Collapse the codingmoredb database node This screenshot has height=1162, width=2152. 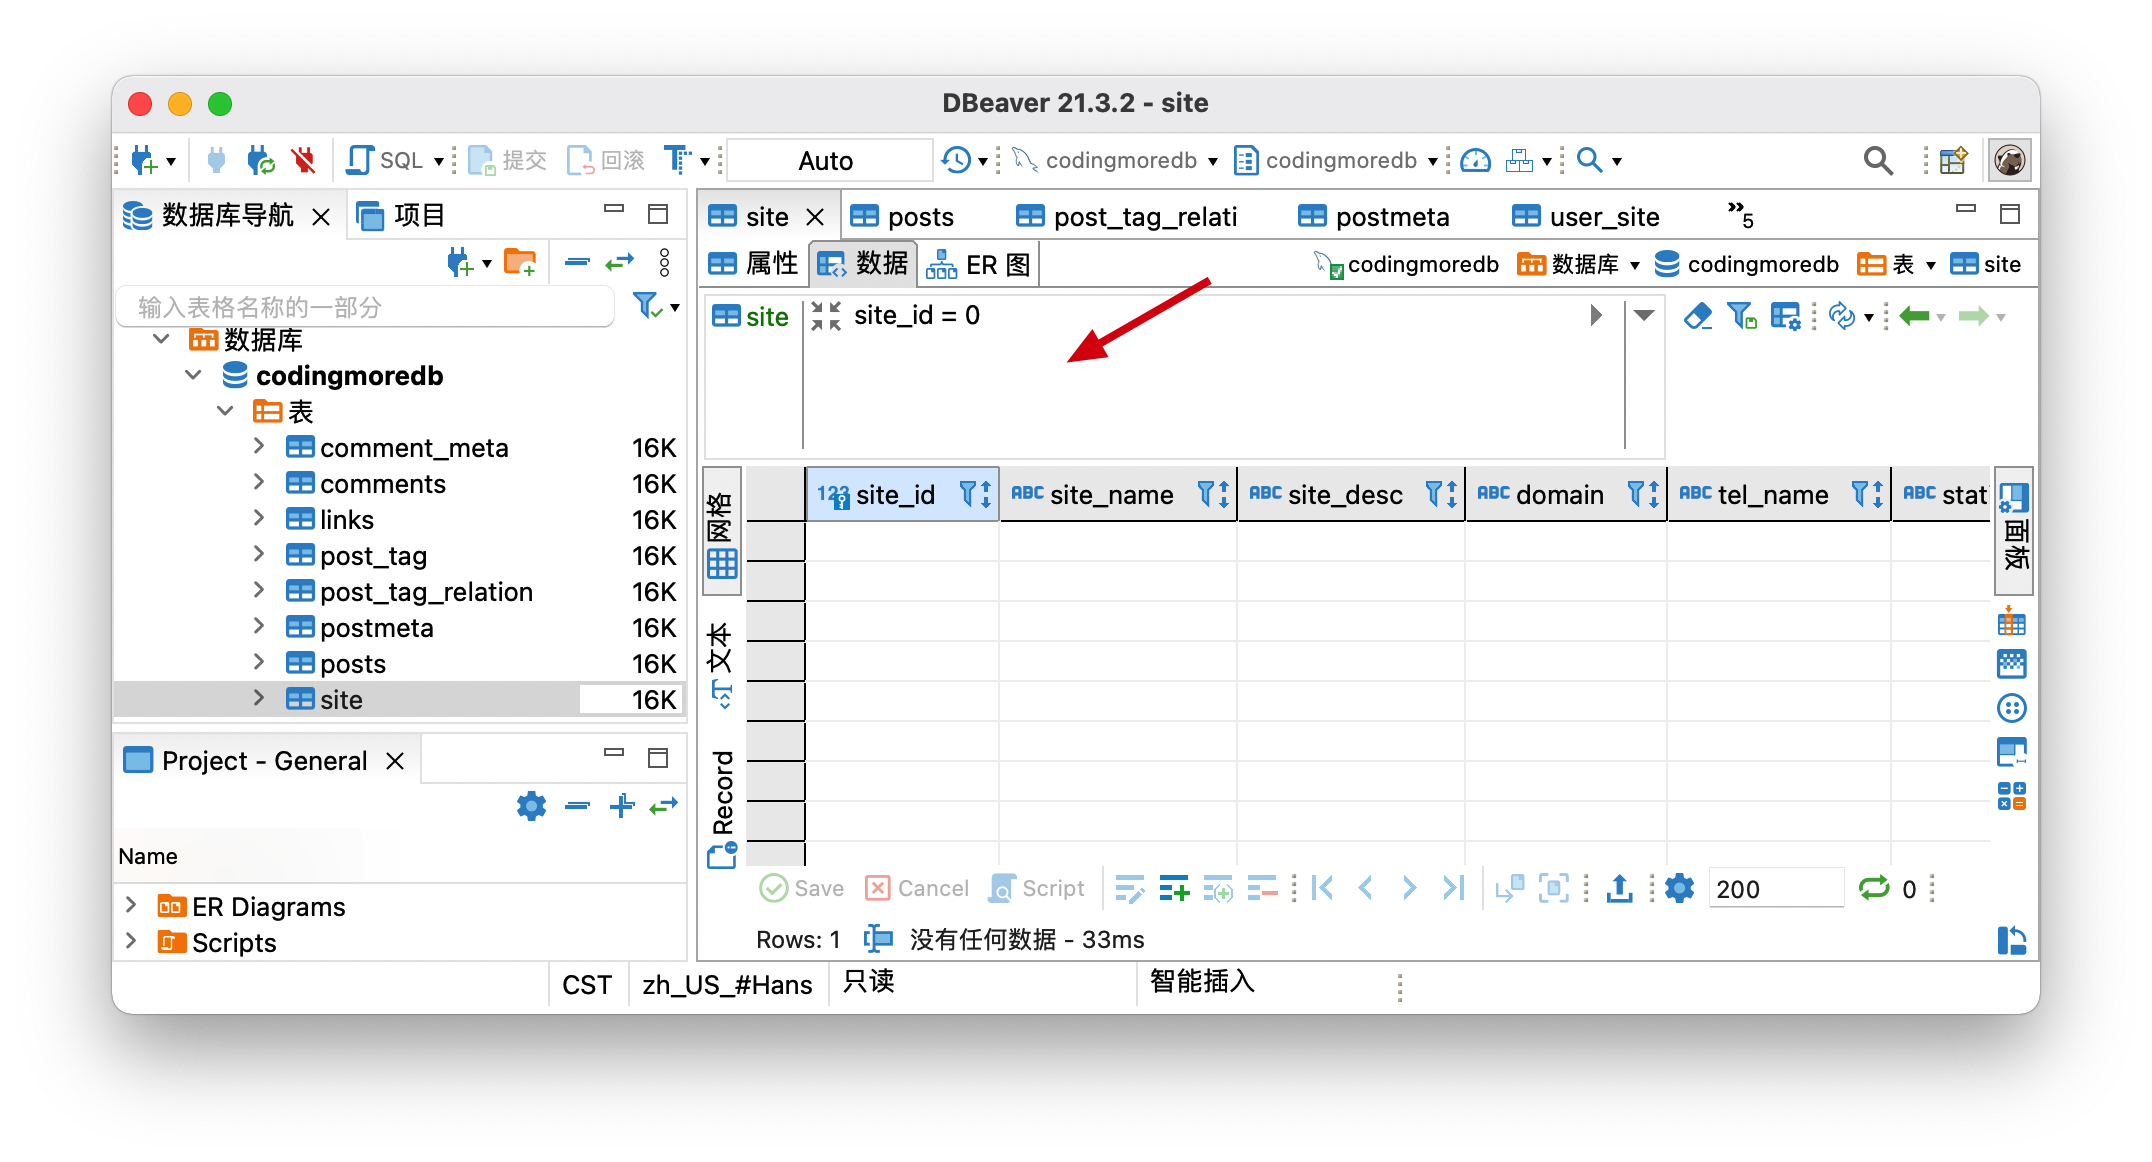click(194, 376)
